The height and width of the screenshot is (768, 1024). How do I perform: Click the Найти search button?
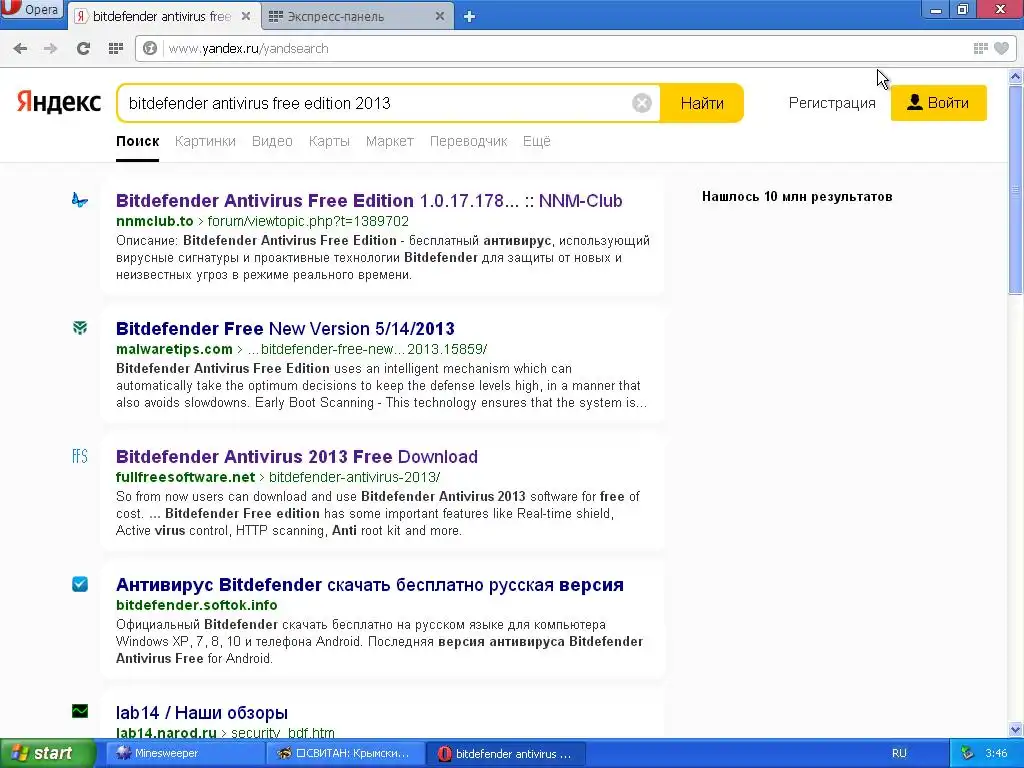click(702, 103)
